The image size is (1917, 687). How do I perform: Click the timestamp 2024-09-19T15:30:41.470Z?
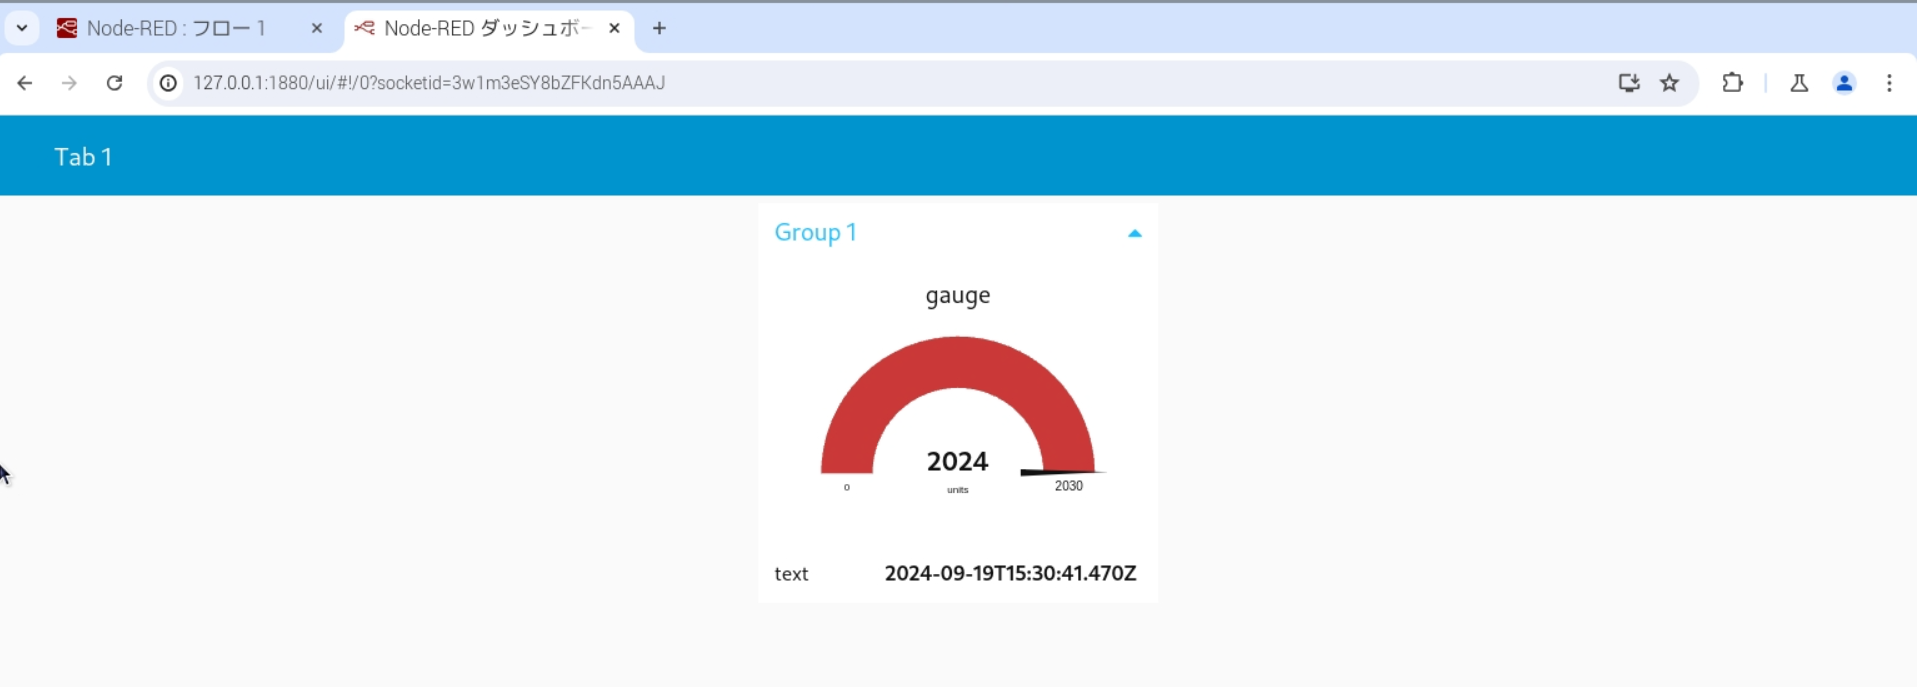tap(1010, 573)
